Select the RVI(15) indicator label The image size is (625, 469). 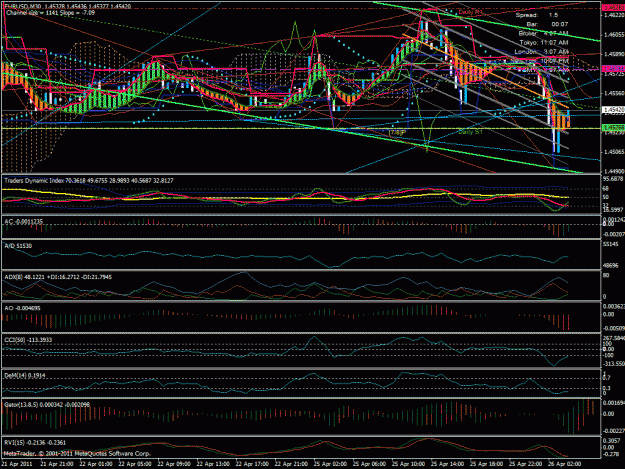click(35, 442)
